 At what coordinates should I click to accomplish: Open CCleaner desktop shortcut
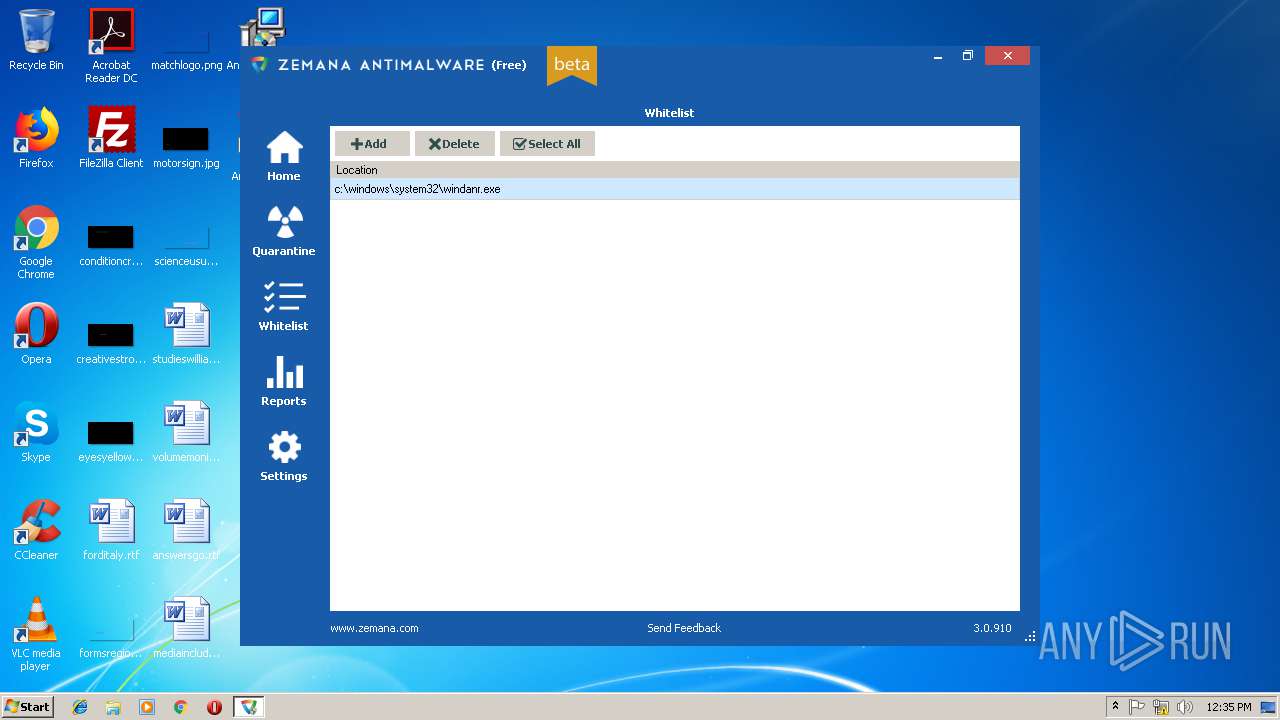pos(36,530)
